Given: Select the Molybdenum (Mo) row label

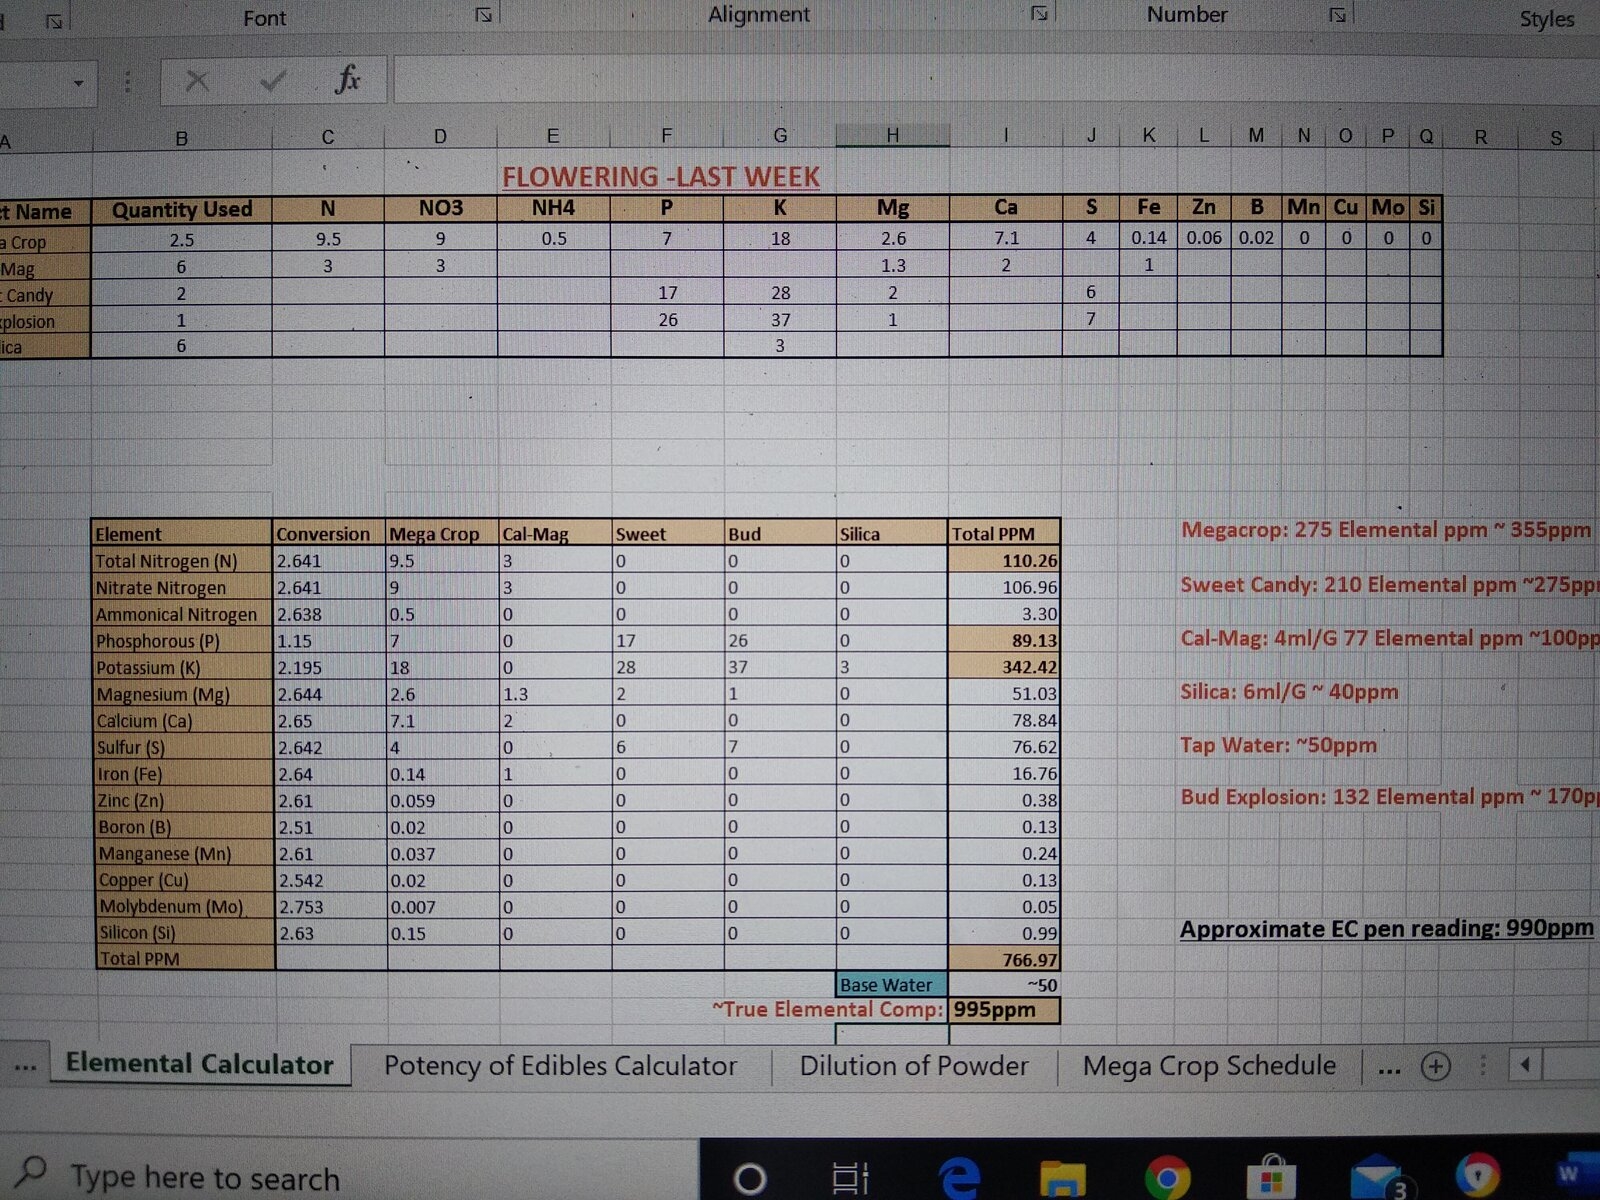Looking at the screenshot, I should tap(183, 907).
